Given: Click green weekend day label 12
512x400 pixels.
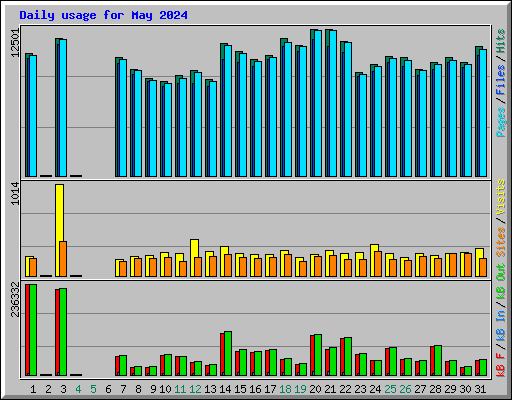Looking at the screenshot, I should 195,389.
